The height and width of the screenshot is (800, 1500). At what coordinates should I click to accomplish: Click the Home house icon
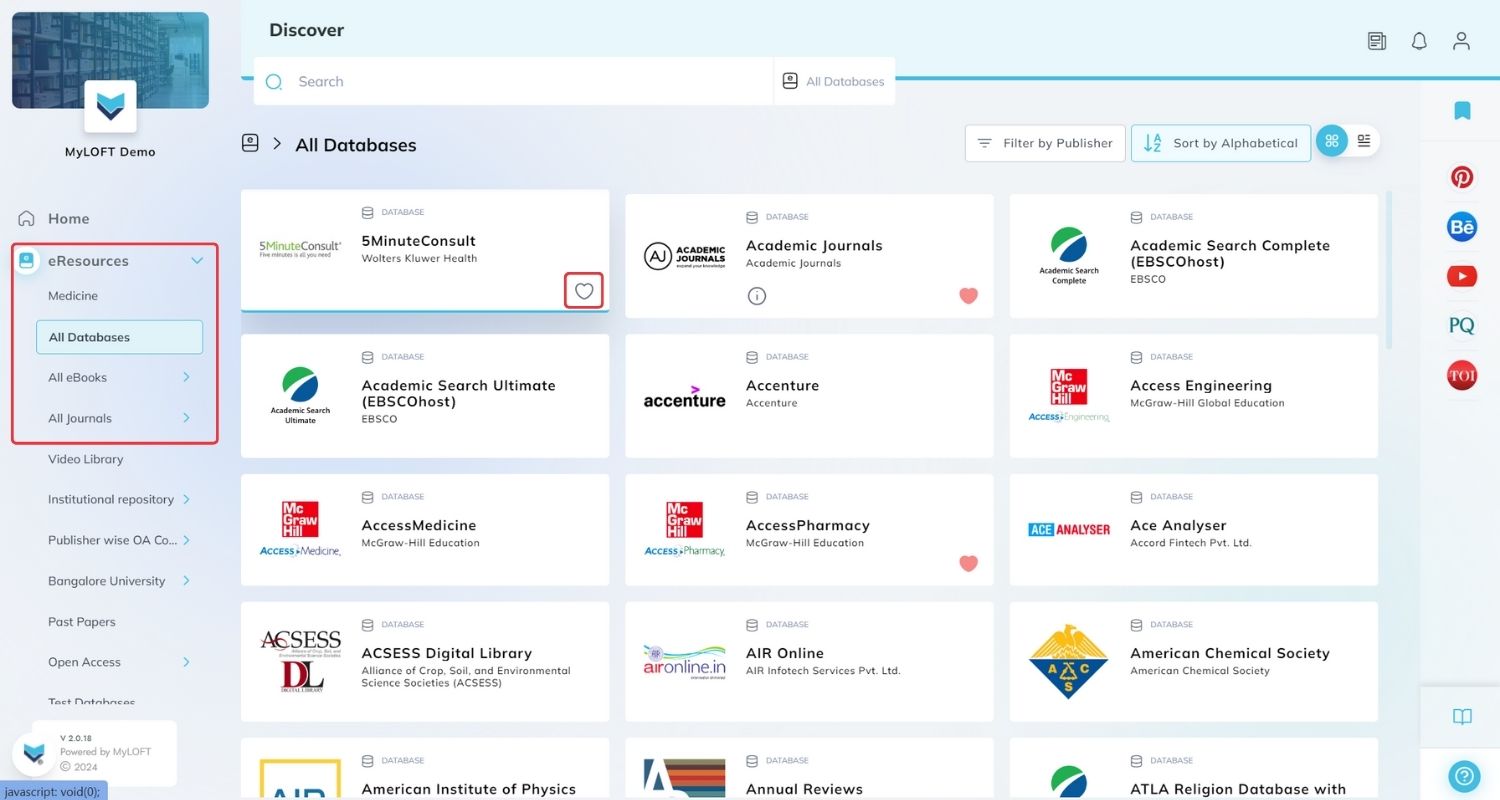pos(27,218)
